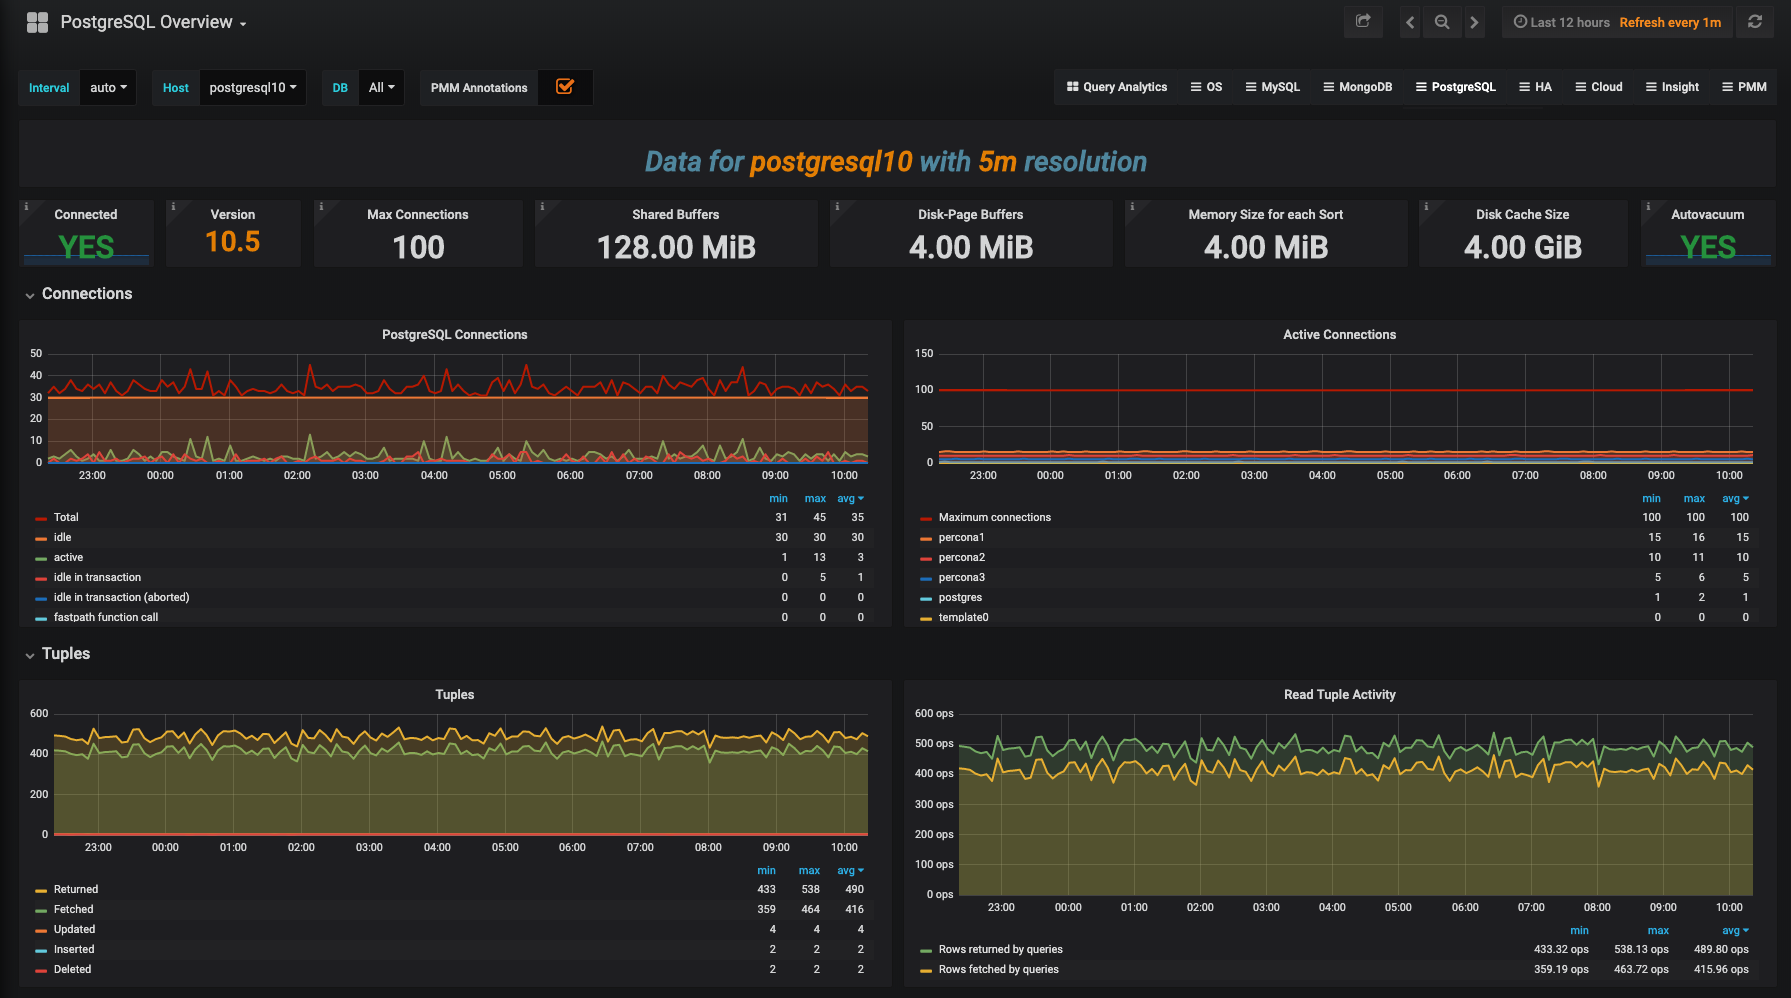The width and height of the screenshot is (1791, 998).
Task: Open the dashboard picker grid icon top-left
Action: coord(37,21)
